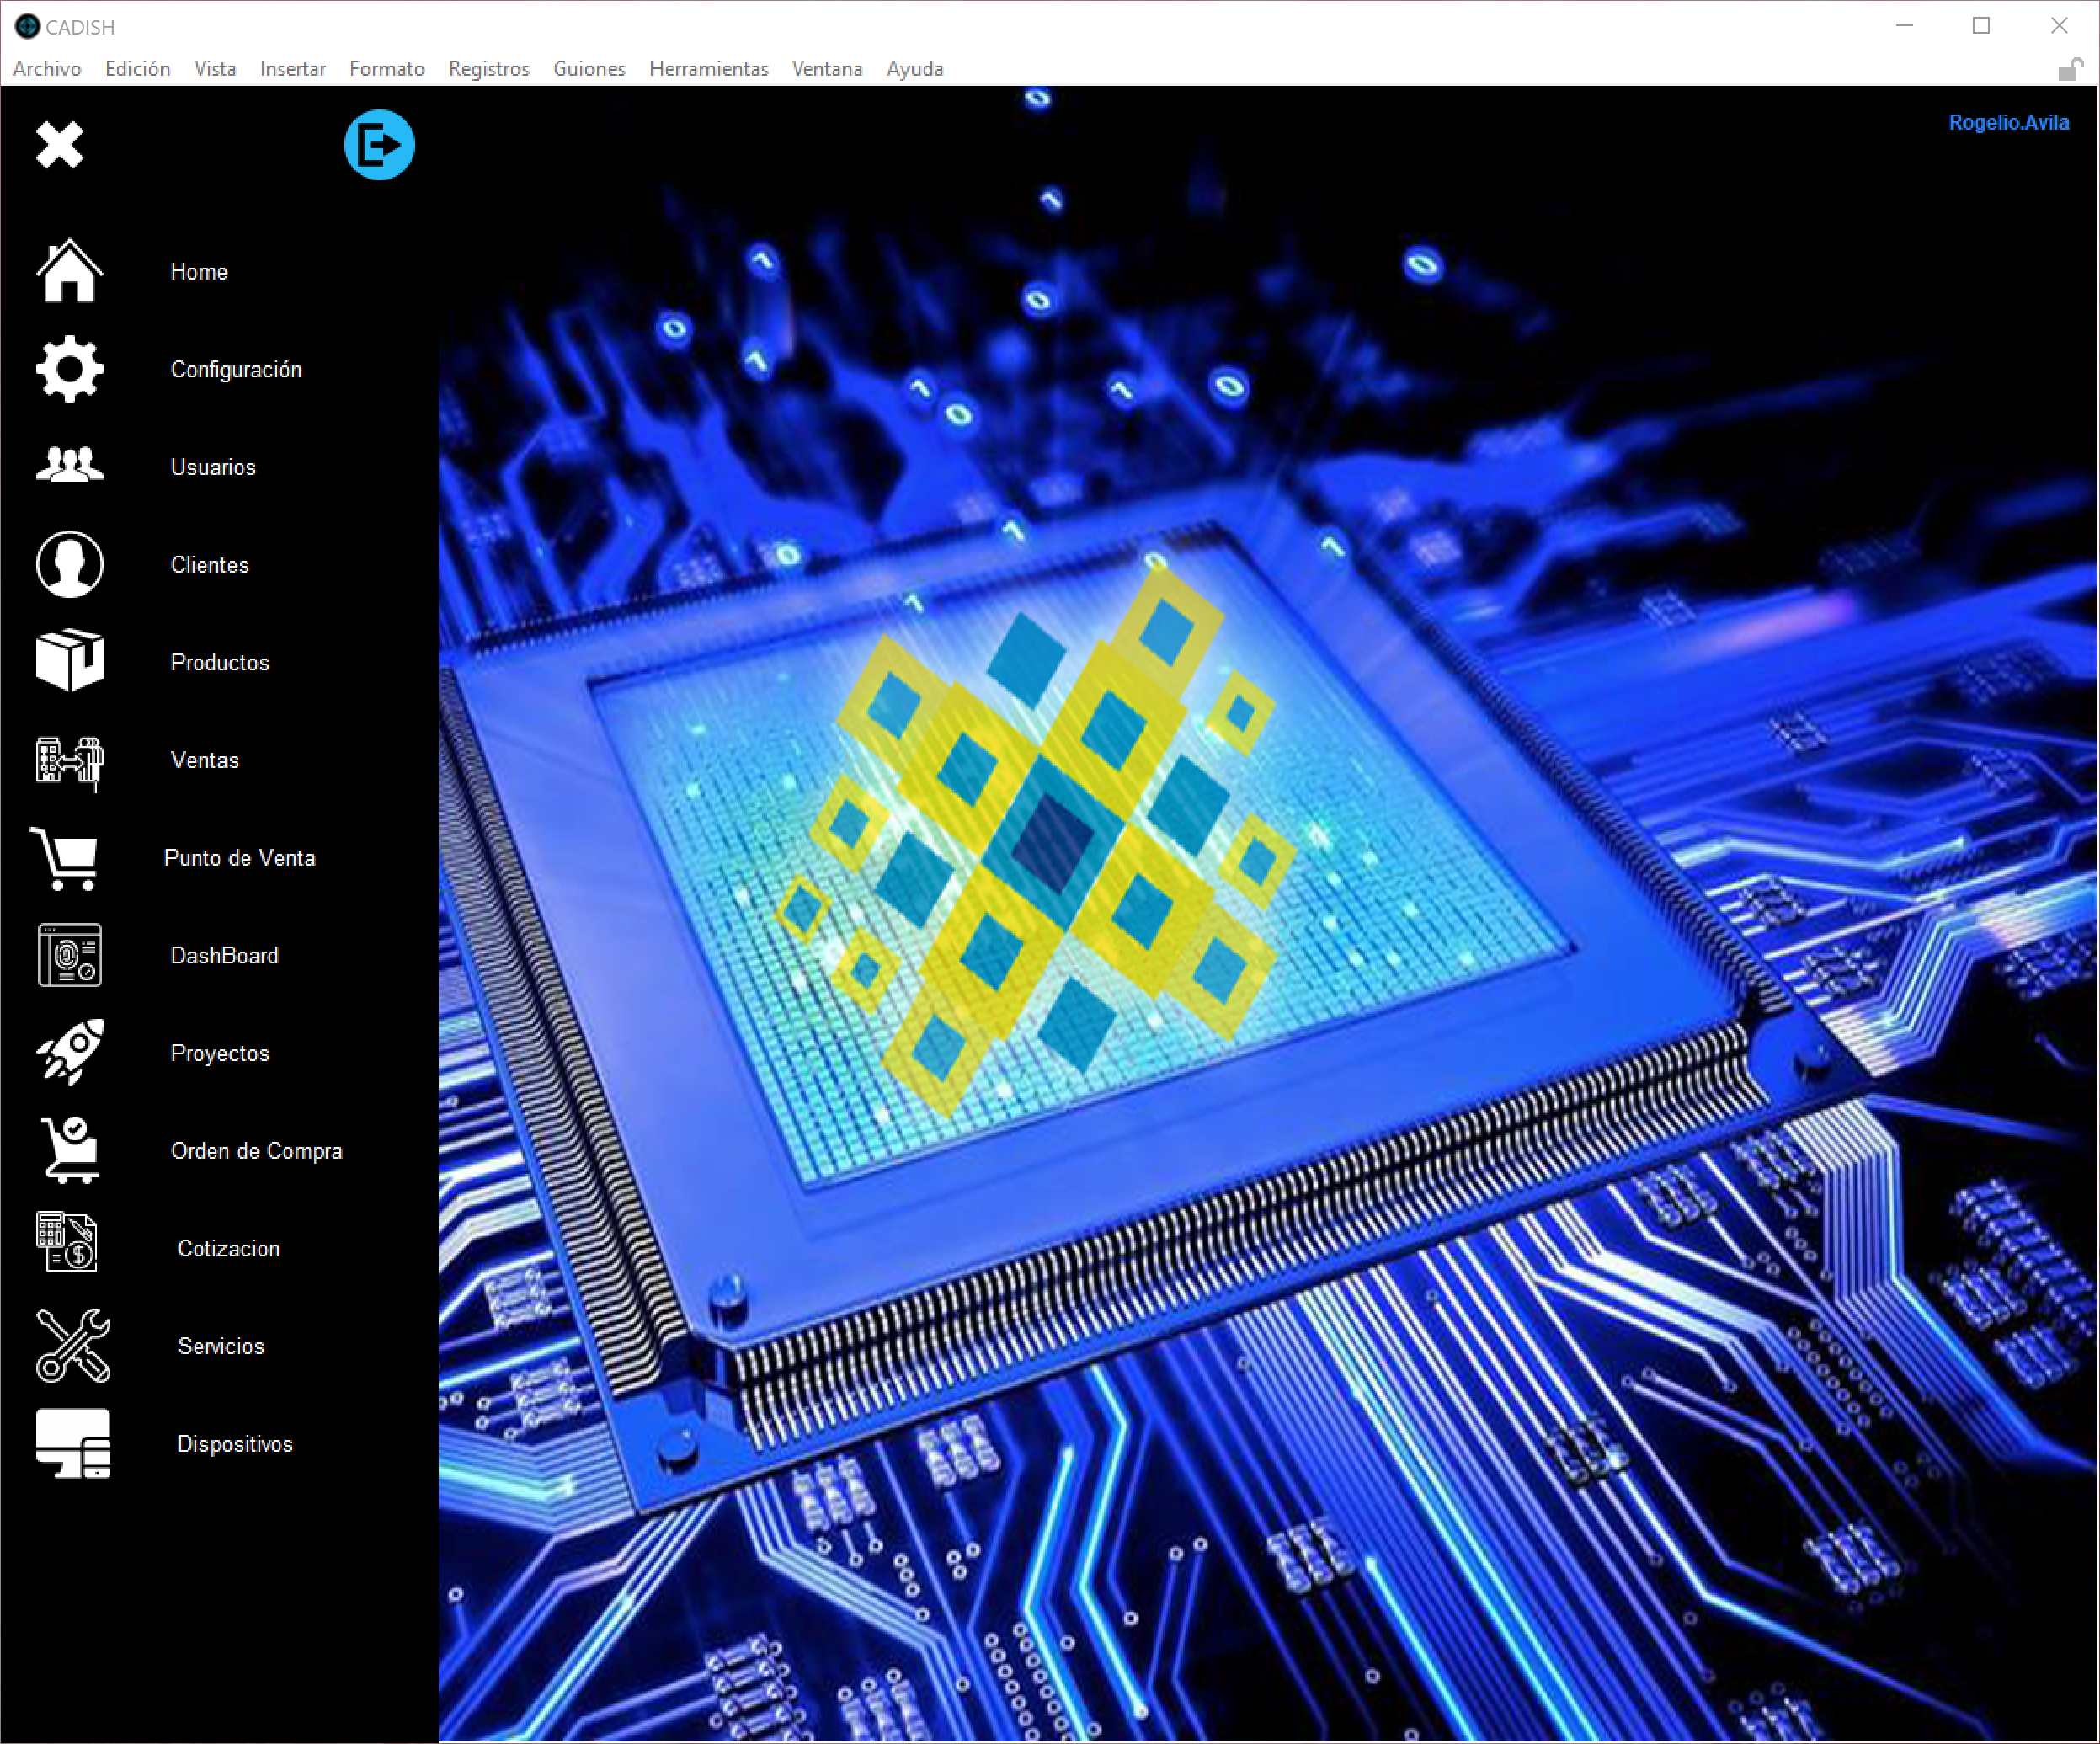This screenshot has height=1744, width=2100.
Task: Click the Dispositivos devices icon
Action: [72, 1443]
